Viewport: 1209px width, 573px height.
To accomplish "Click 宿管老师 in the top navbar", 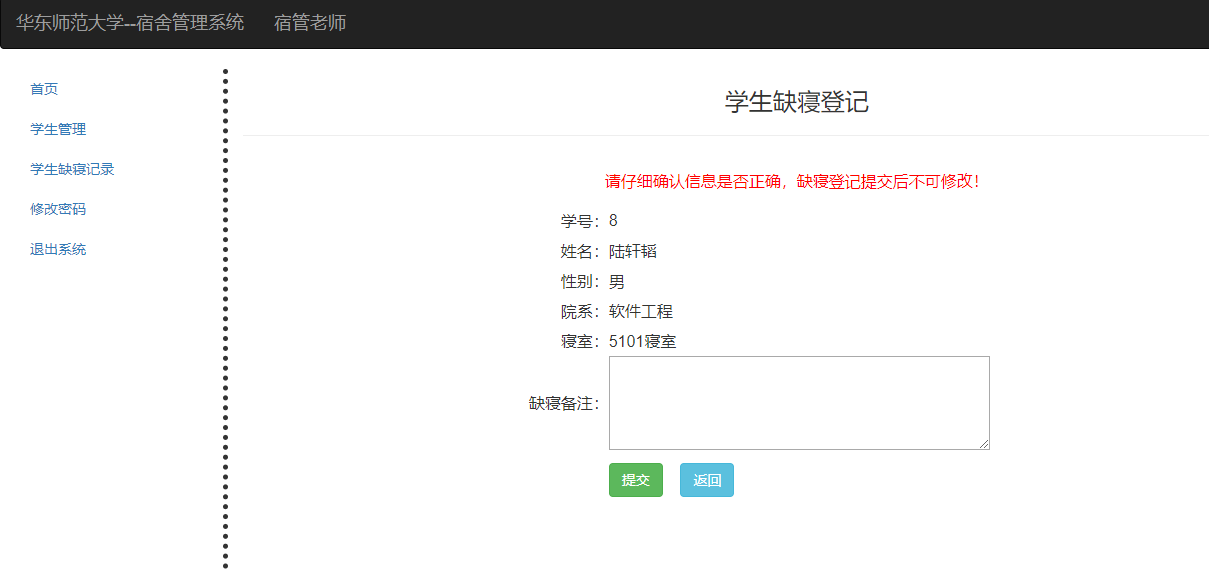I will (x=310, y=22).
